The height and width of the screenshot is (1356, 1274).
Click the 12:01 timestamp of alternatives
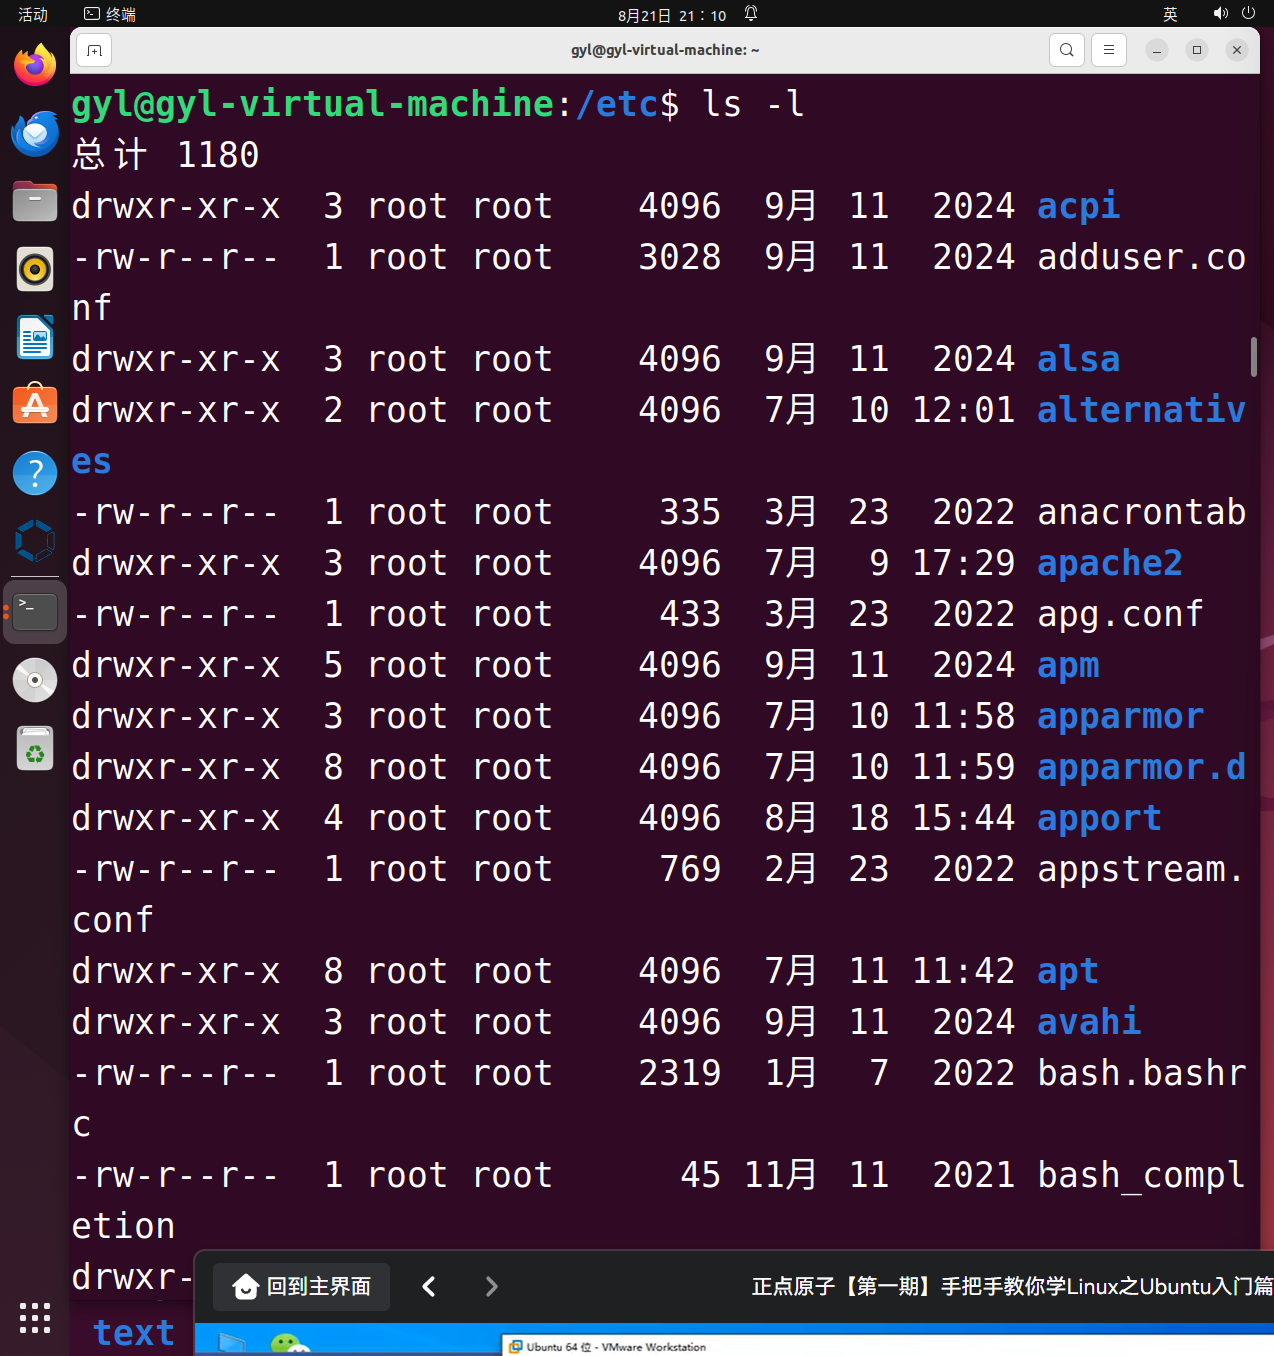click(964, 410)
